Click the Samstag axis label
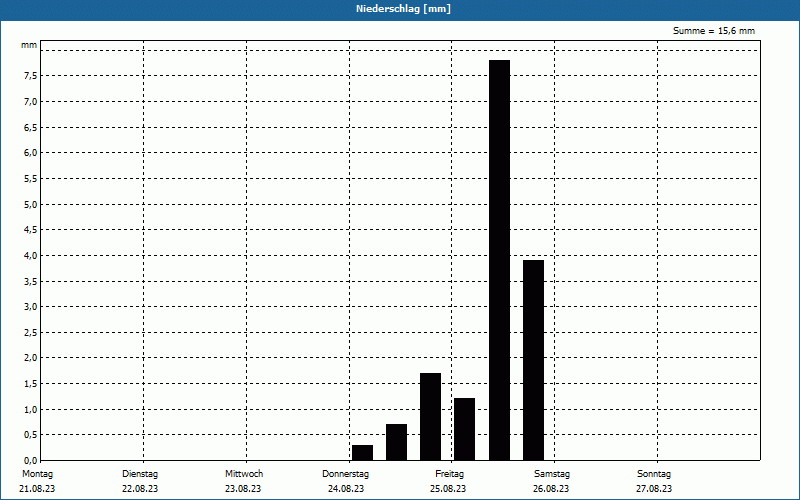The width and height of the screenshot is (800, 500). point(552,474)
